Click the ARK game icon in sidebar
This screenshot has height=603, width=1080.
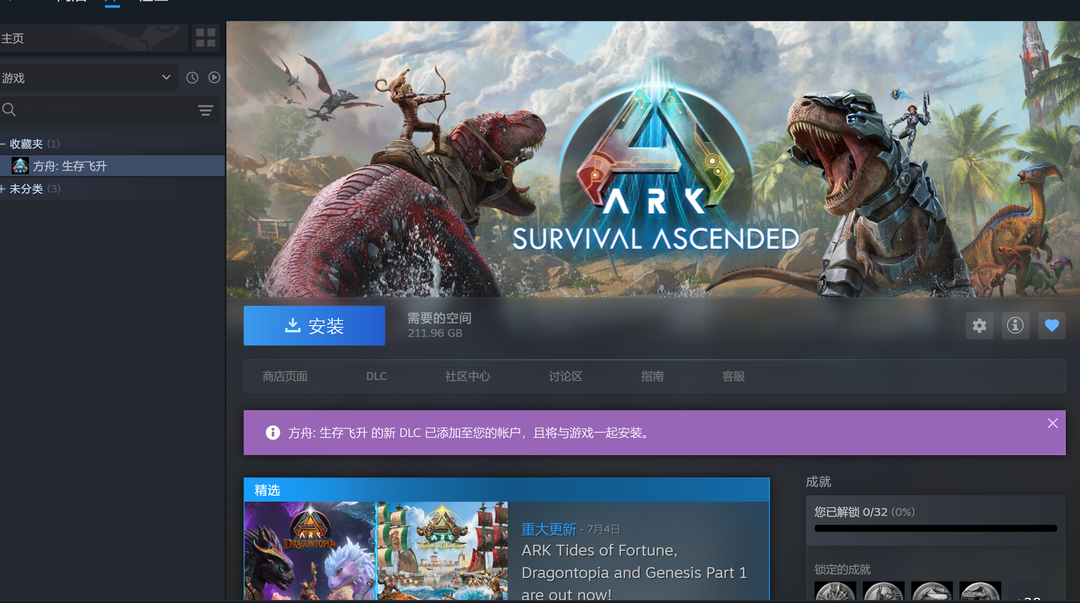click(x=20, y=166)
